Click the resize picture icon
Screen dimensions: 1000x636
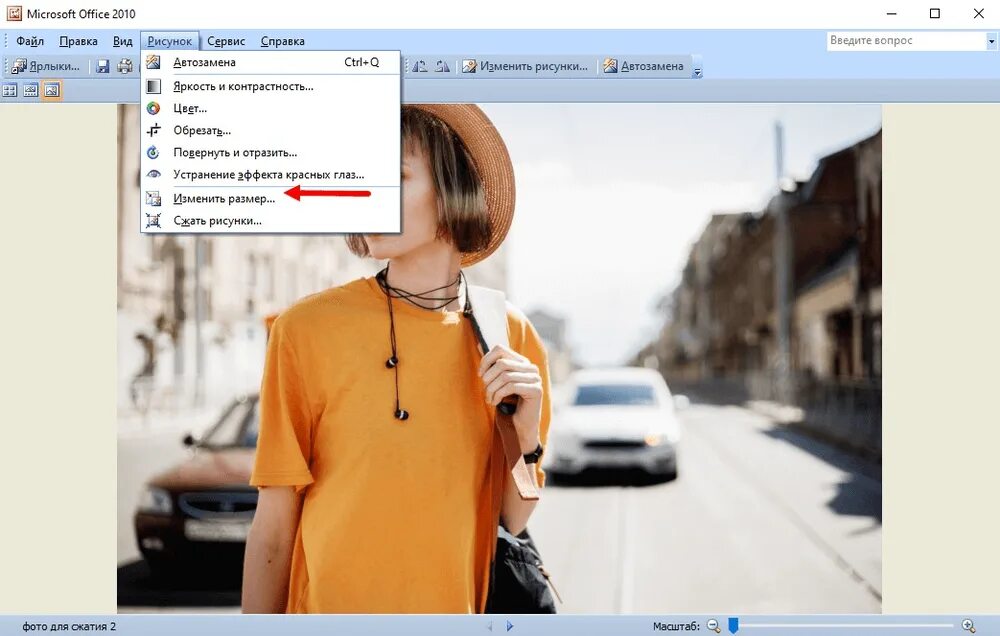153,198
